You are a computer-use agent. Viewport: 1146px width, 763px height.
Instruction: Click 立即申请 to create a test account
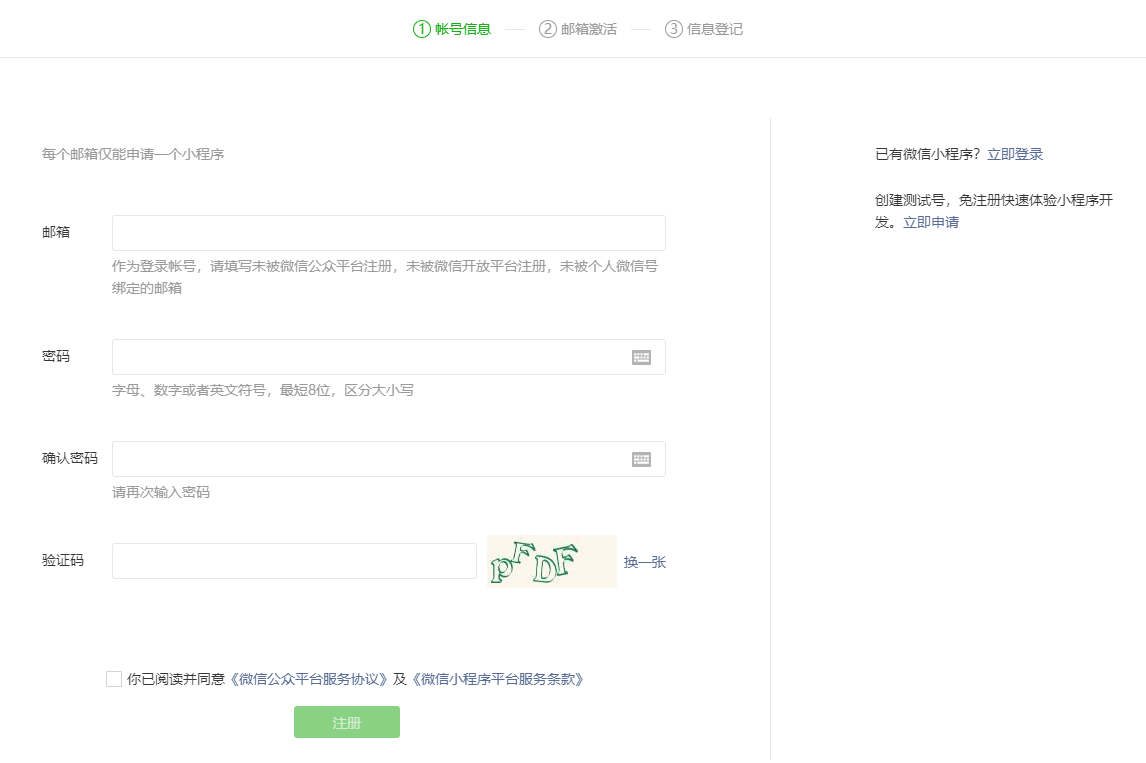pos(929,222)
